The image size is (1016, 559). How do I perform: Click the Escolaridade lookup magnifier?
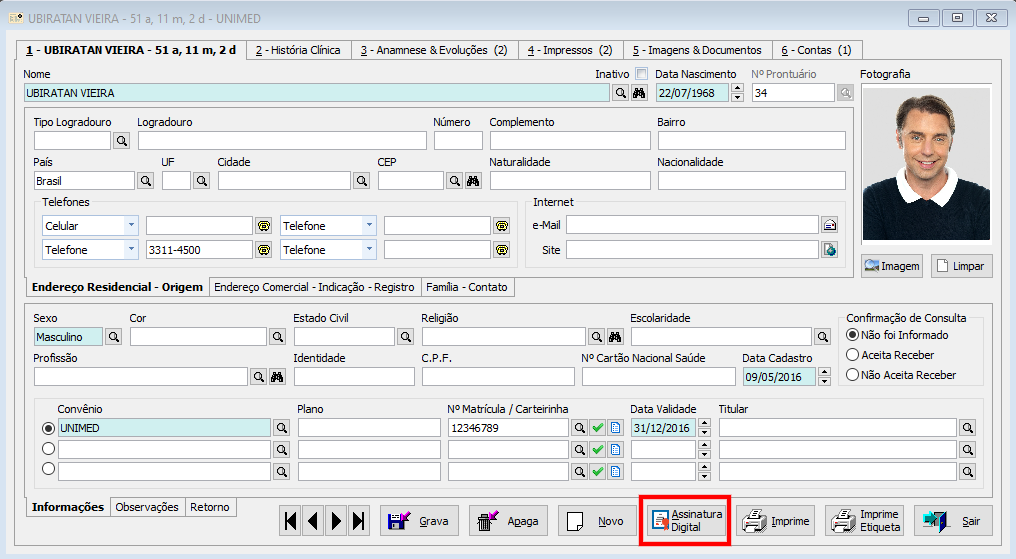(x=822, y=337)
